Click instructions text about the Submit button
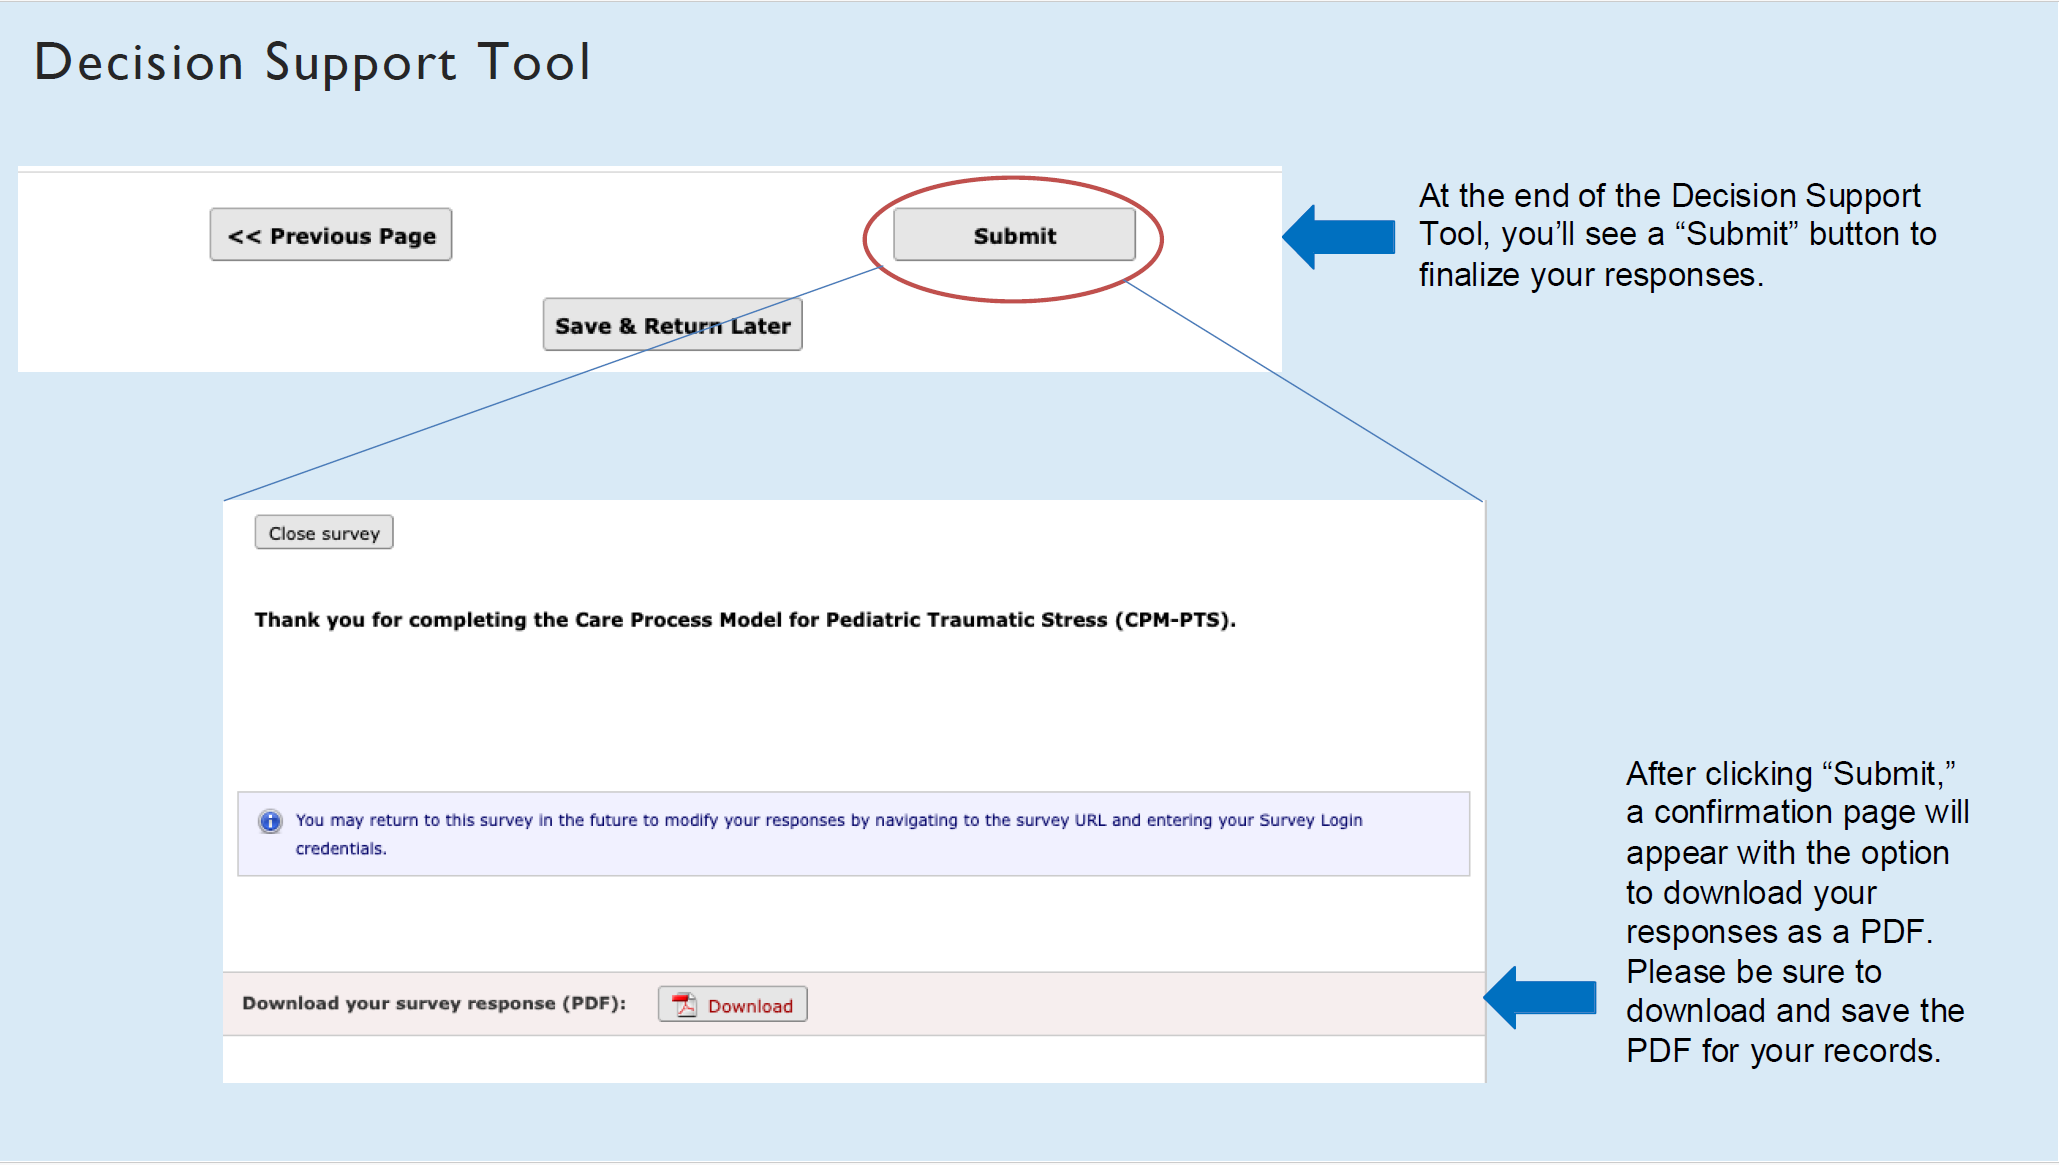Screen dimensions: 2060x1165 1677,235
